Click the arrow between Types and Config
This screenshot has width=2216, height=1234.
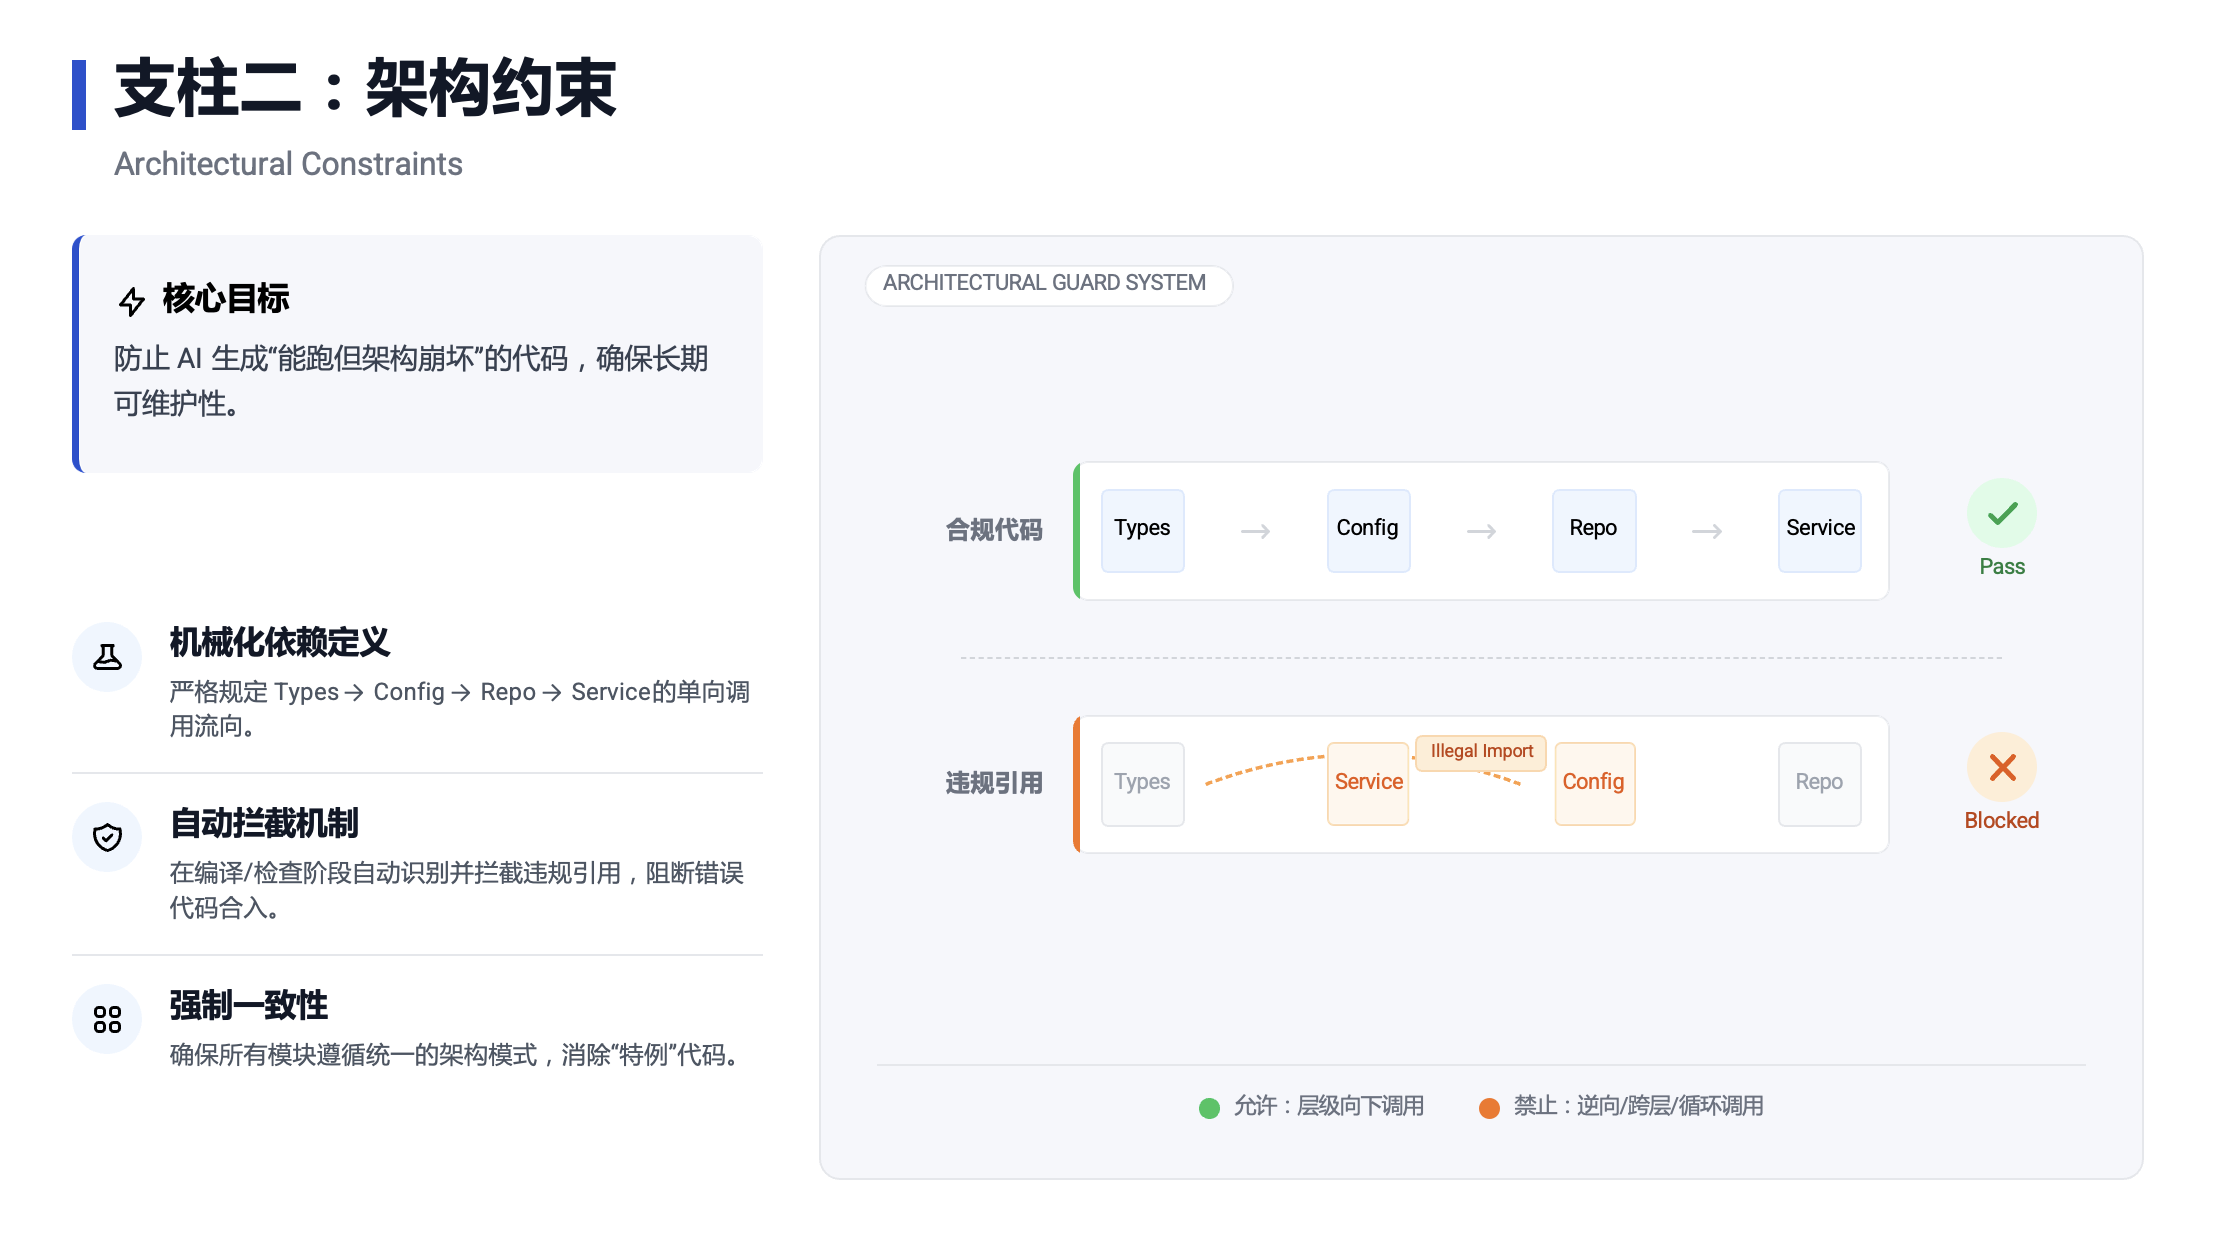point(1255,531)
